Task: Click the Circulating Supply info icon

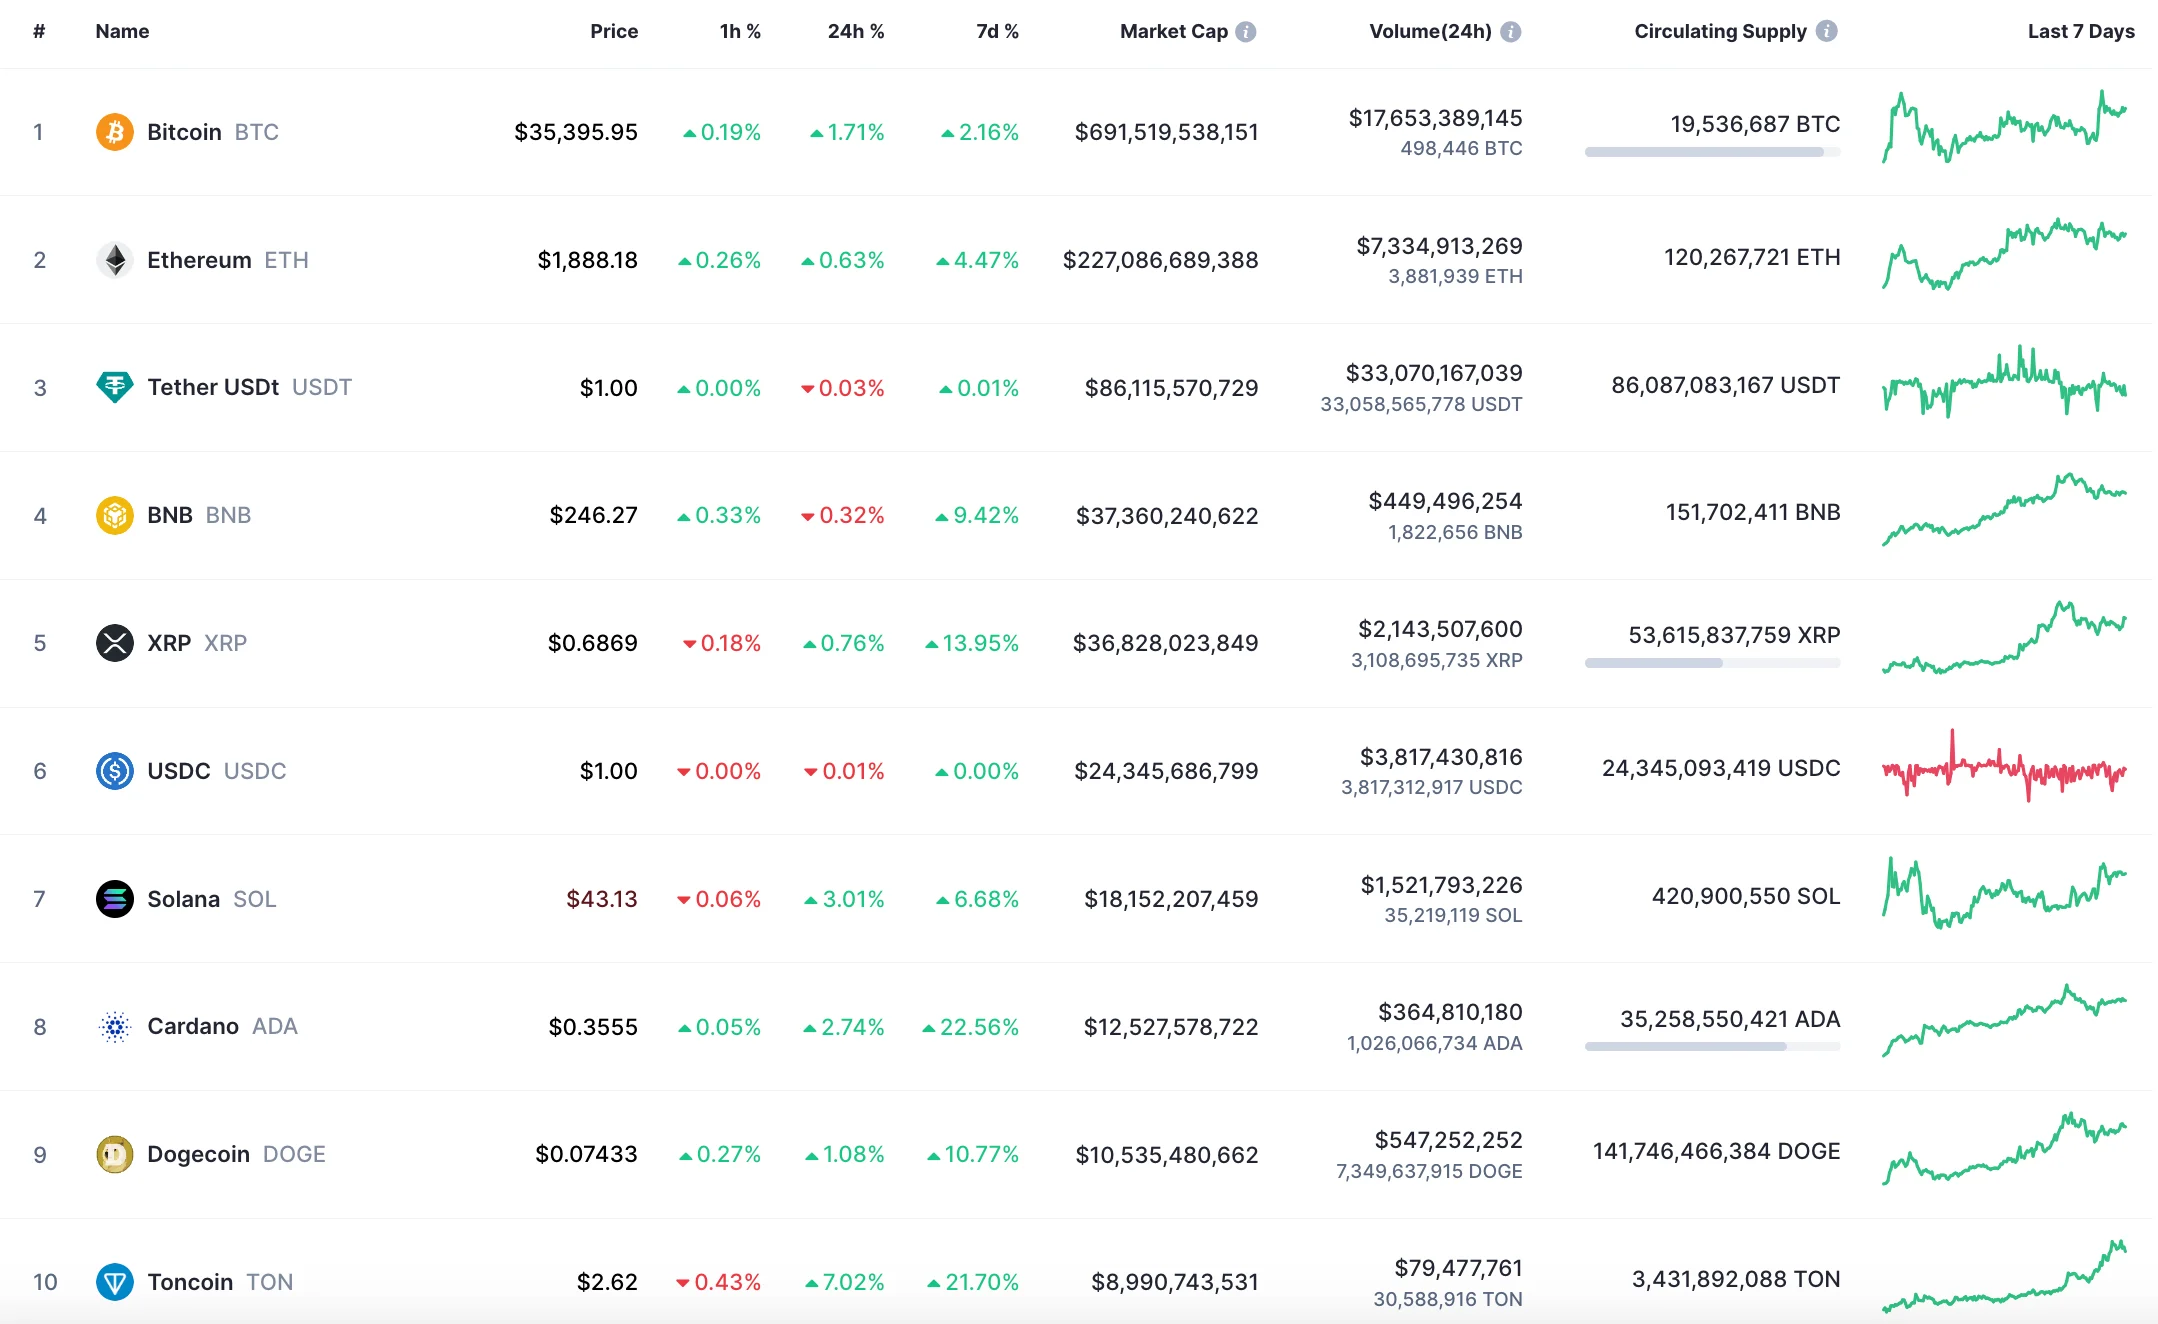Action: coord(1827,31)
